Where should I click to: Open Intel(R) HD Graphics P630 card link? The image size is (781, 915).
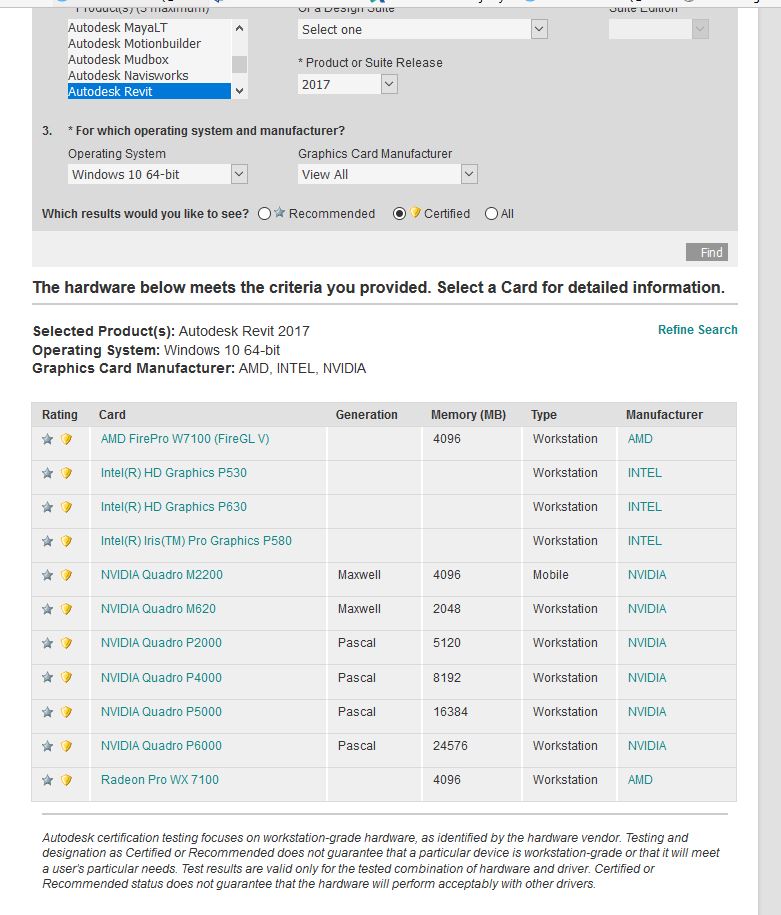[173, 507]
